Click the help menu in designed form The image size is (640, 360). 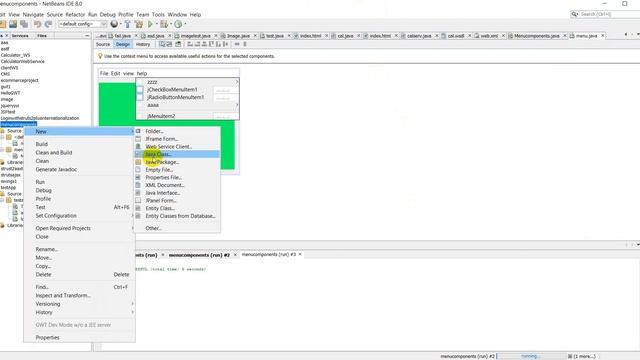click(142, 73)
